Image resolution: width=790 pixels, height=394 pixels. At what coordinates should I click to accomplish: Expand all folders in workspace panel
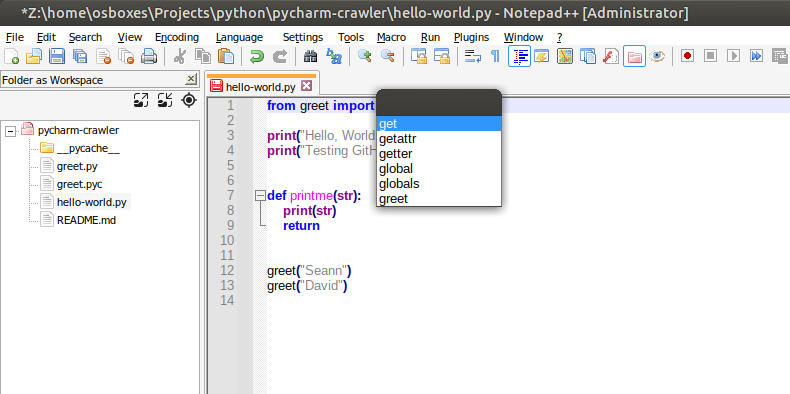141,100
